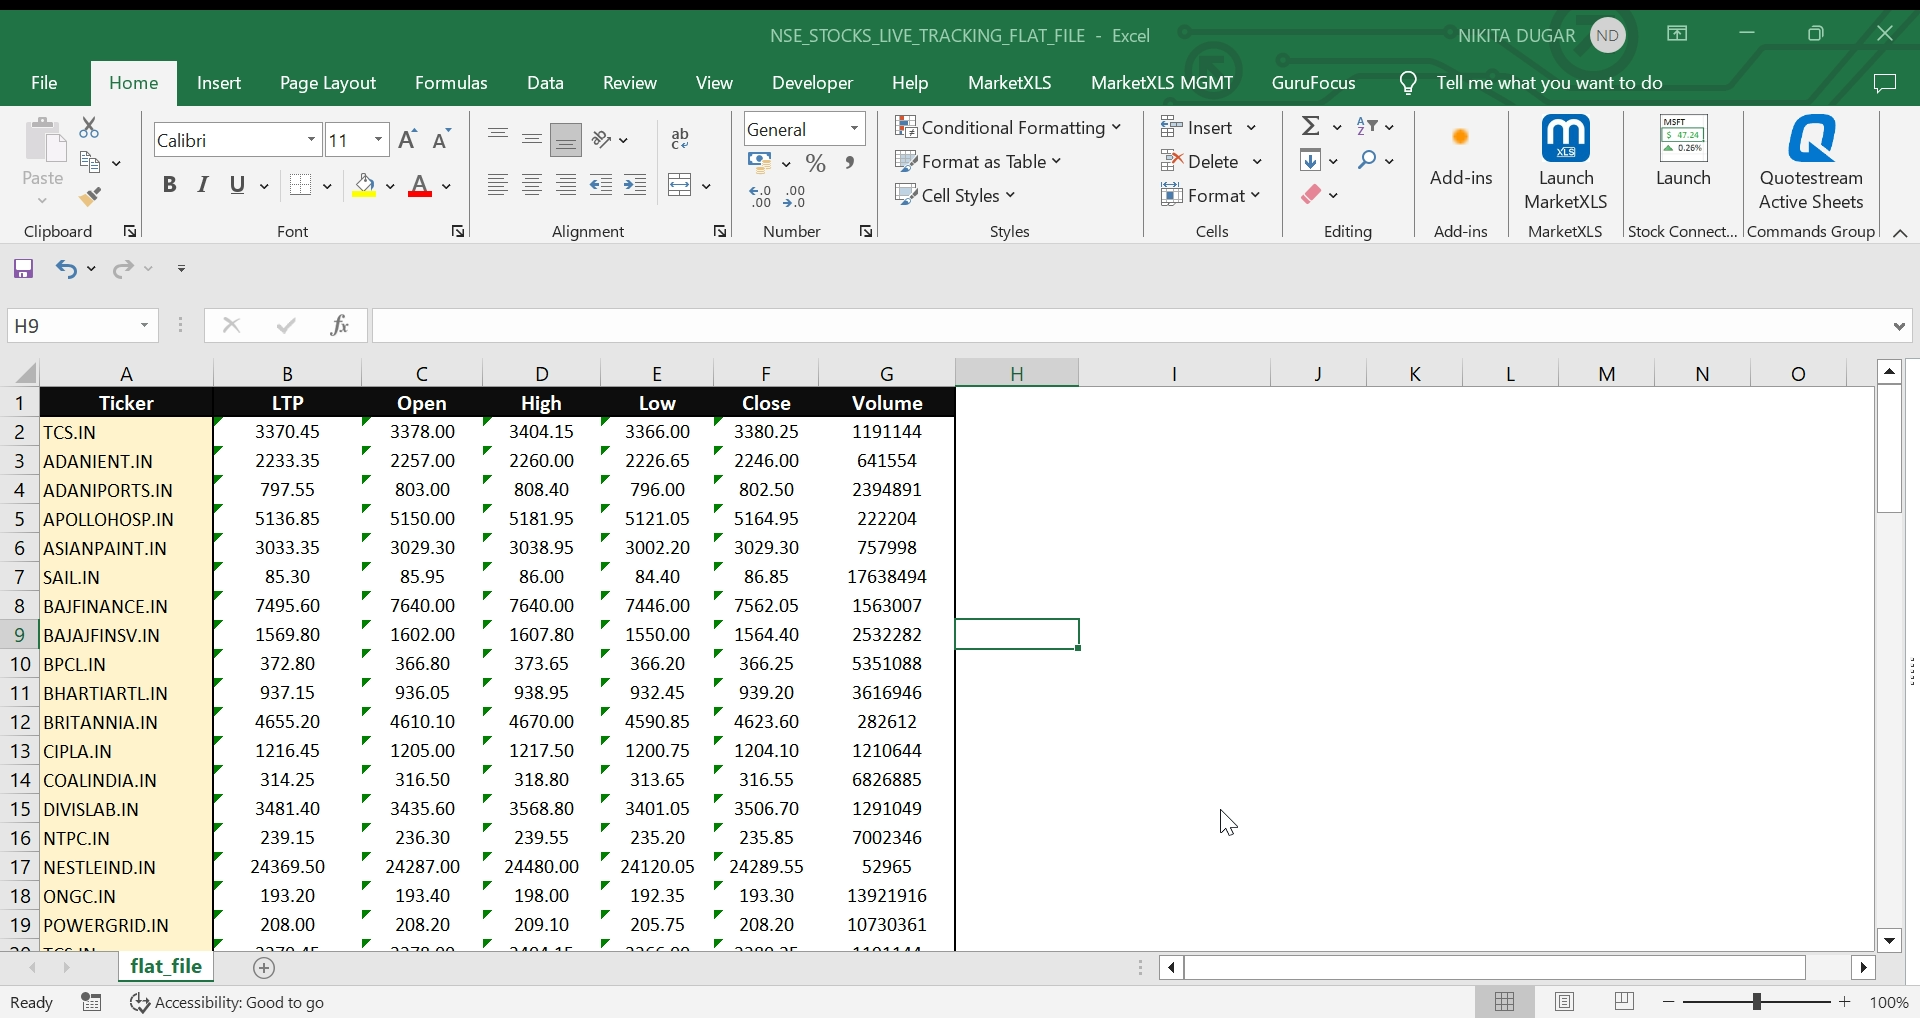Decrease font size with the small A icon
This screenshot has height=1018, width=1920.
click(442, 140)
